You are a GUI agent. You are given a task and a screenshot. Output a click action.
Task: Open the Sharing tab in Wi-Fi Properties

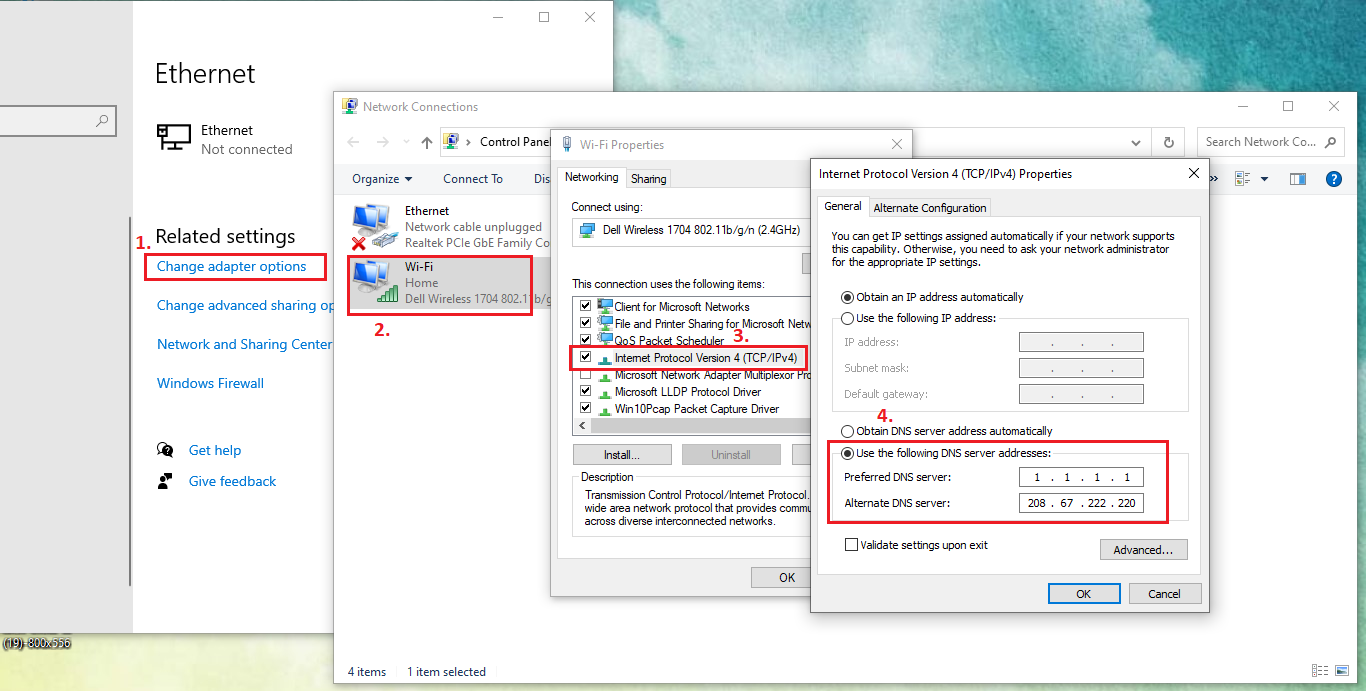pyautogui.click(x=648, y=179)
